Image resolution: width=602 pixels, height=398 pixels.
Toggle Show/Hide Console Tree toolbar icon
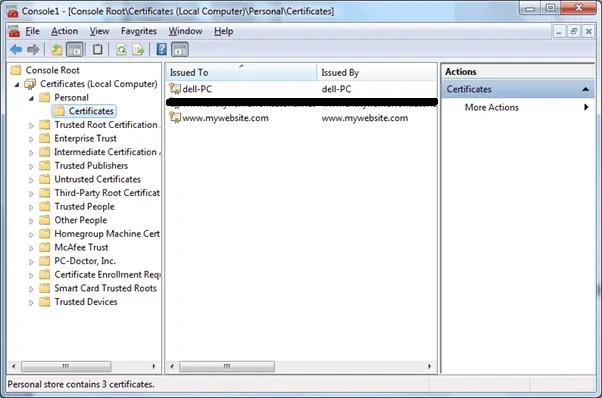pyautogui.click(x=74, y=50)
